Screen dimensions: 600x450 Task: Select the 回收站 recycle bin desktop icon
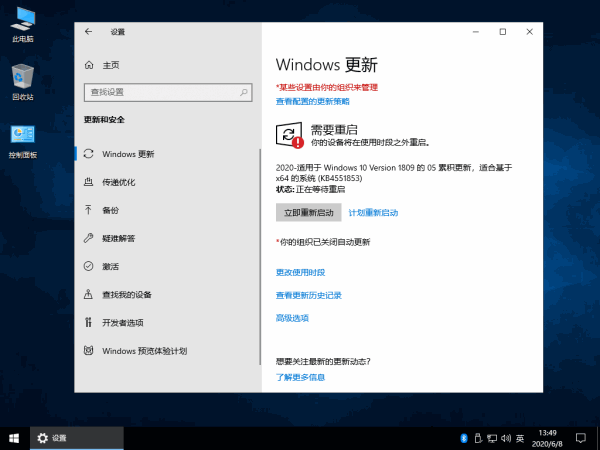click(x=23, y=83)
